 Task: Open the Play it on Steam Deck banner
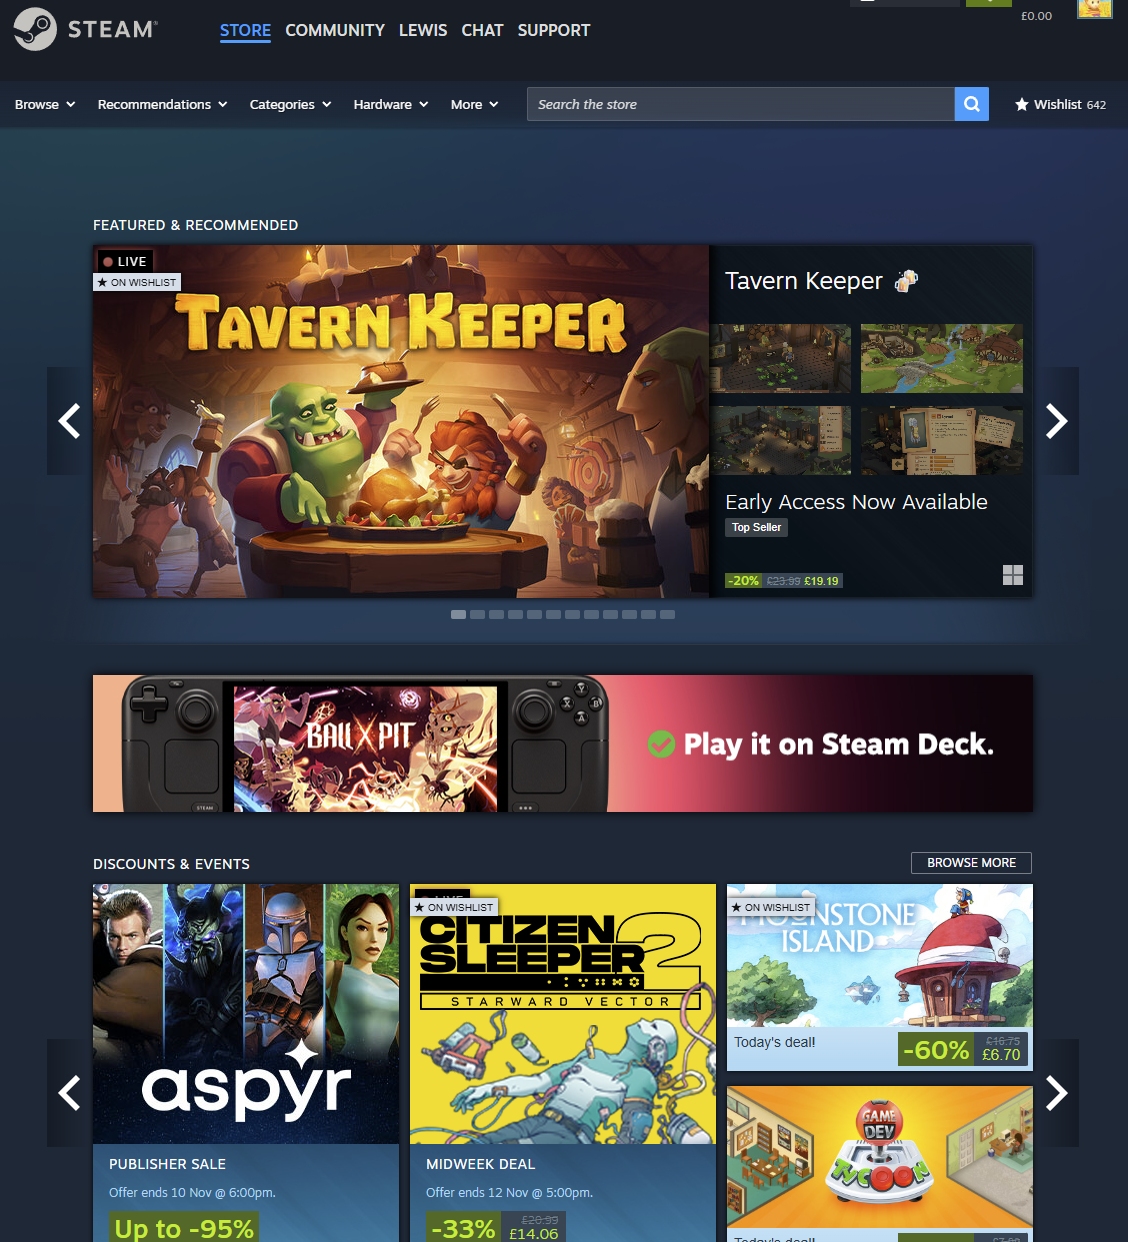(562, 743)
